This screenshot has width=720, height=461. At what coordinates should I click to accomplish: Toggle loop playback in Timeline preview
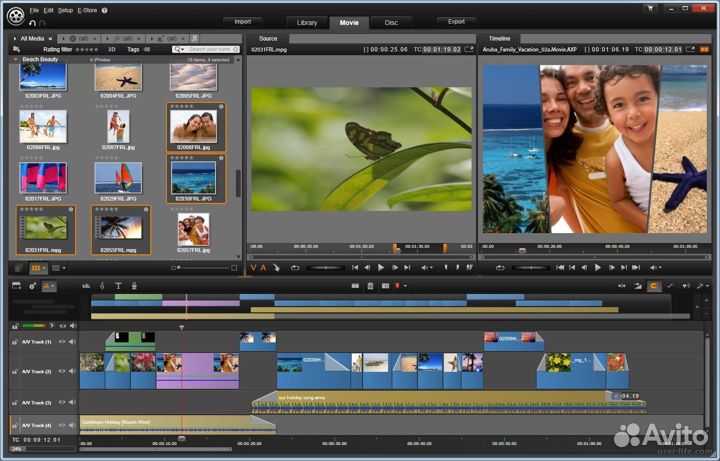(x=500, y=268)
